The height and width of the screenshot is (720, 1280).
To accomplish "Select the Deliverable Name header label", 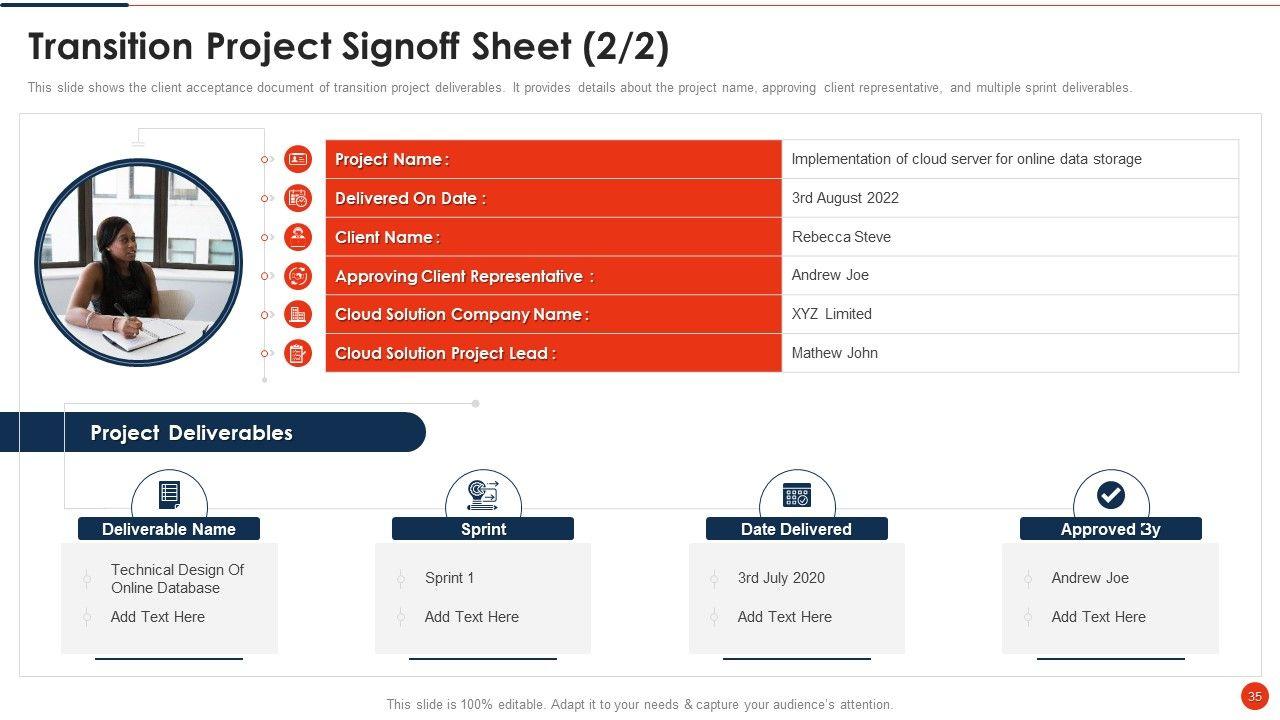I will 169,529.
